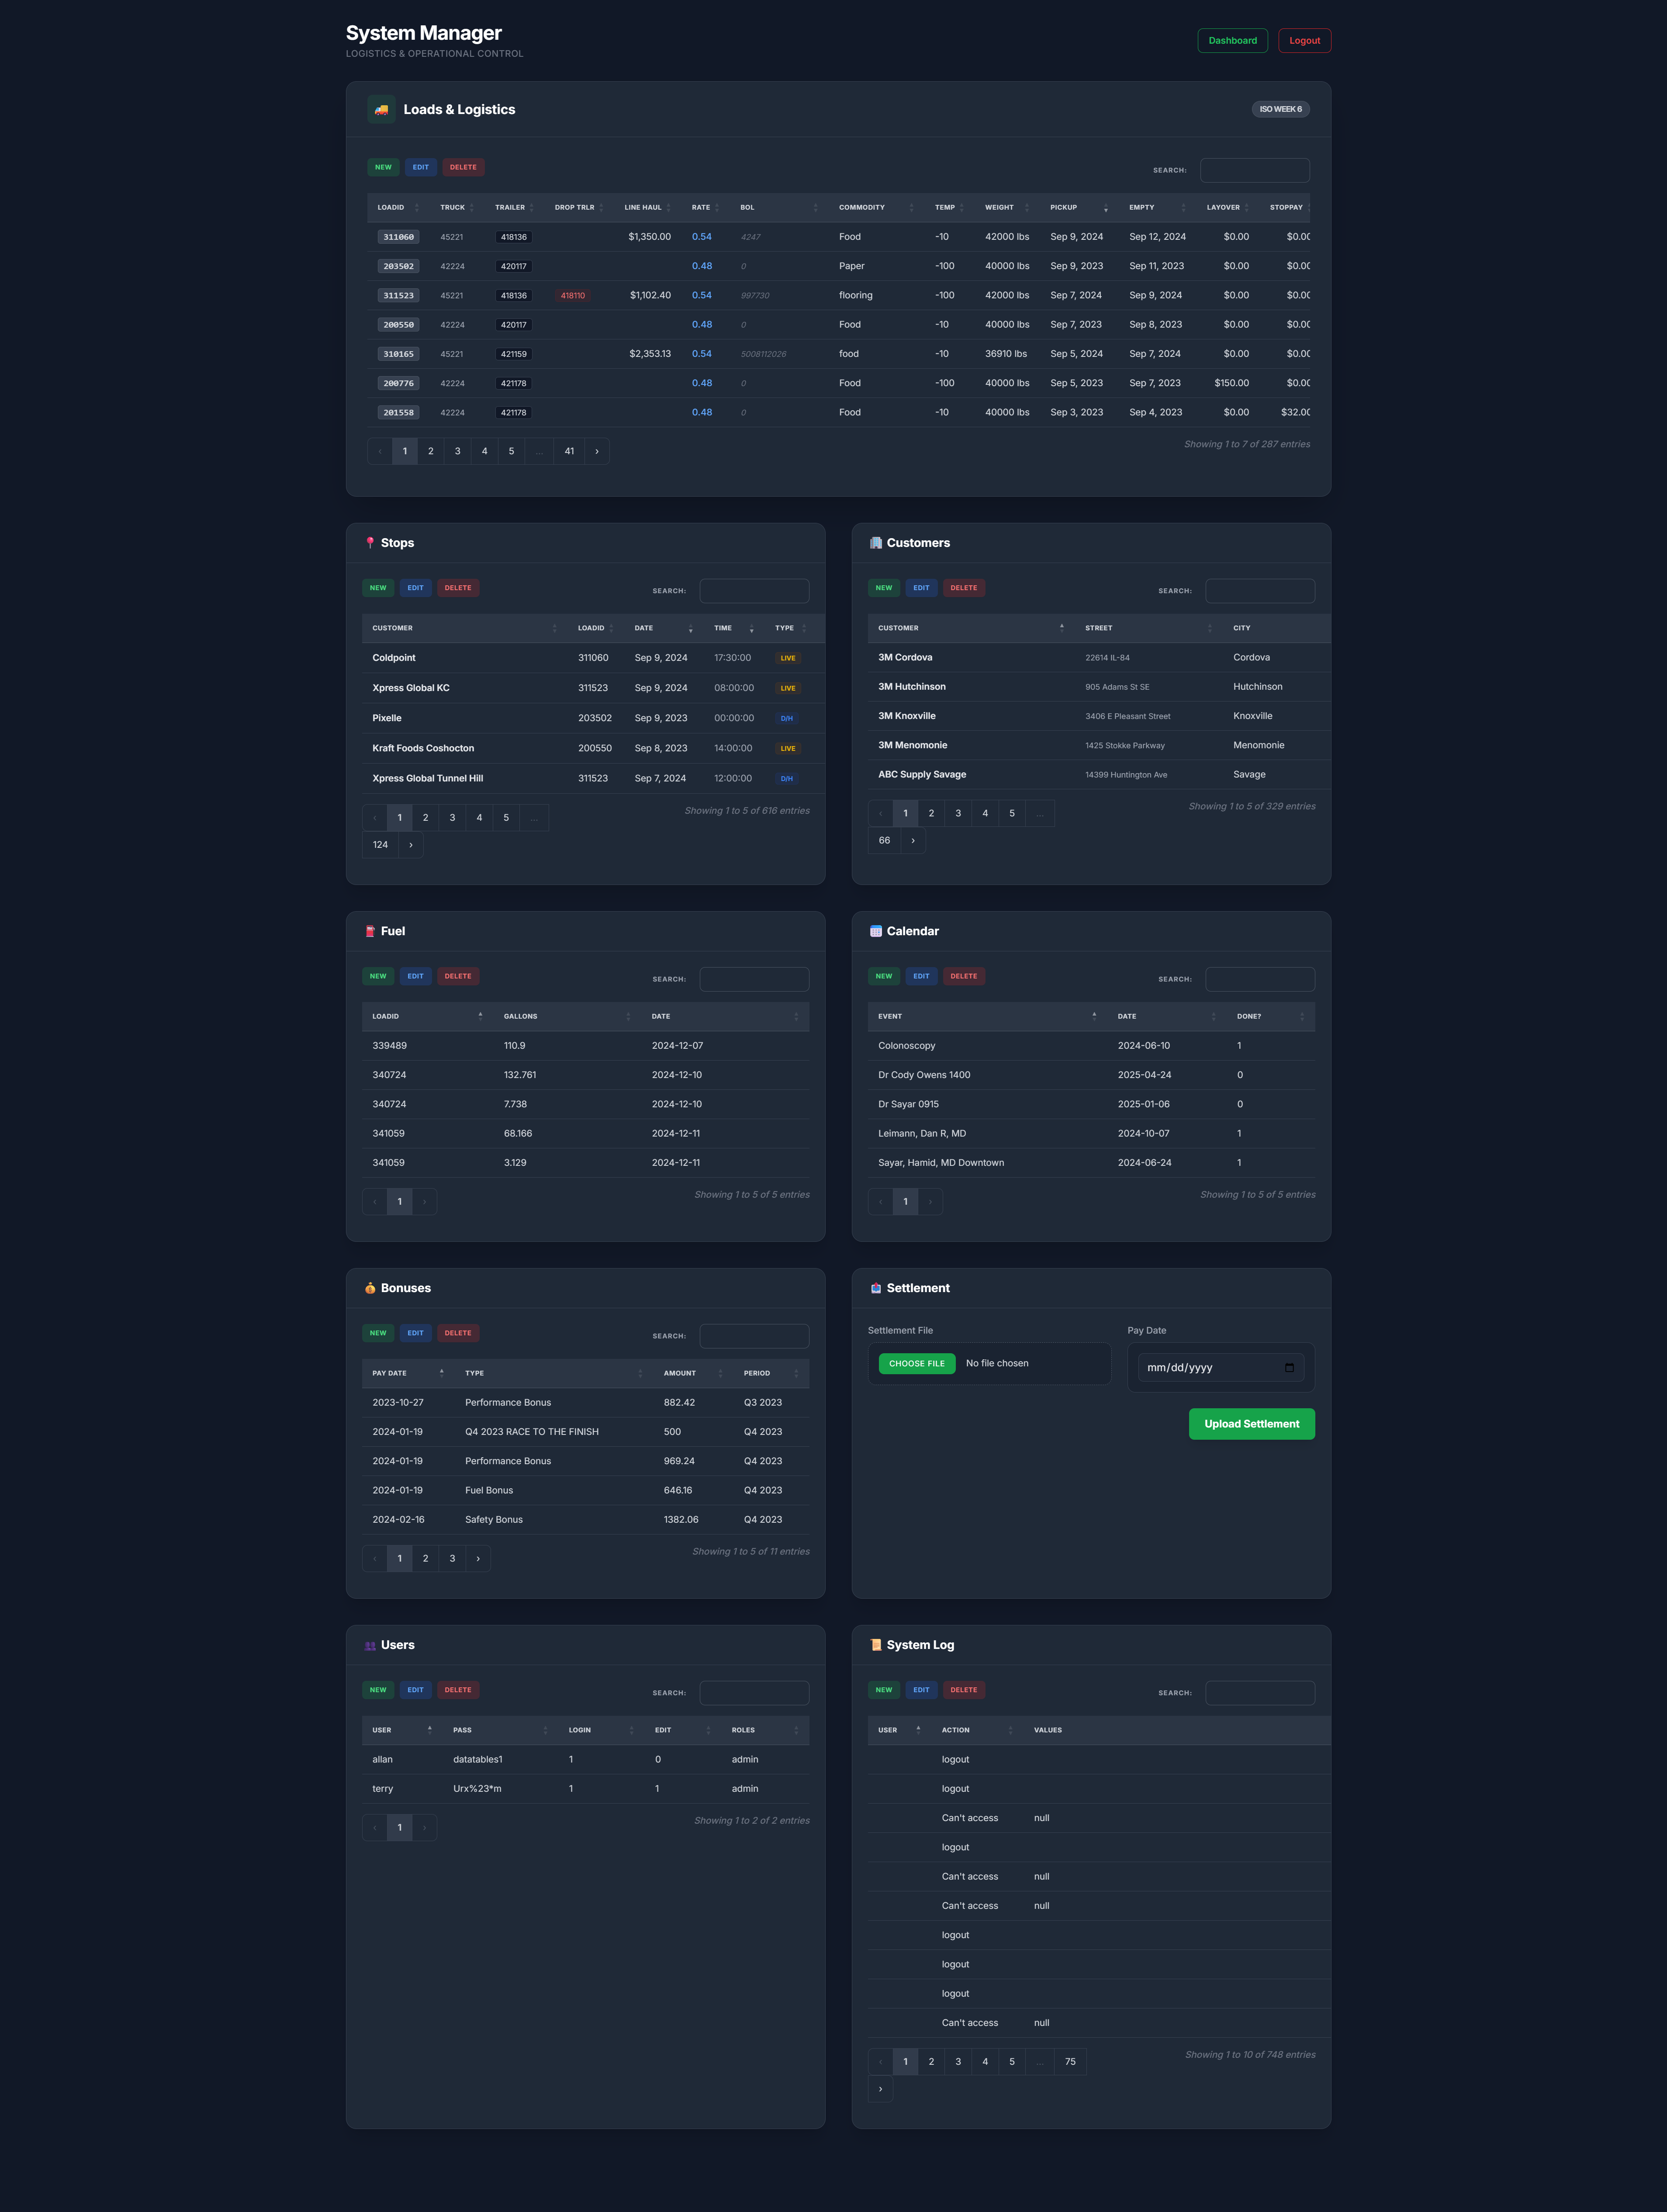Click the users icon in the Users panel header
The width and height of the screenshot is (1667, 2212).
(369, 1645)
